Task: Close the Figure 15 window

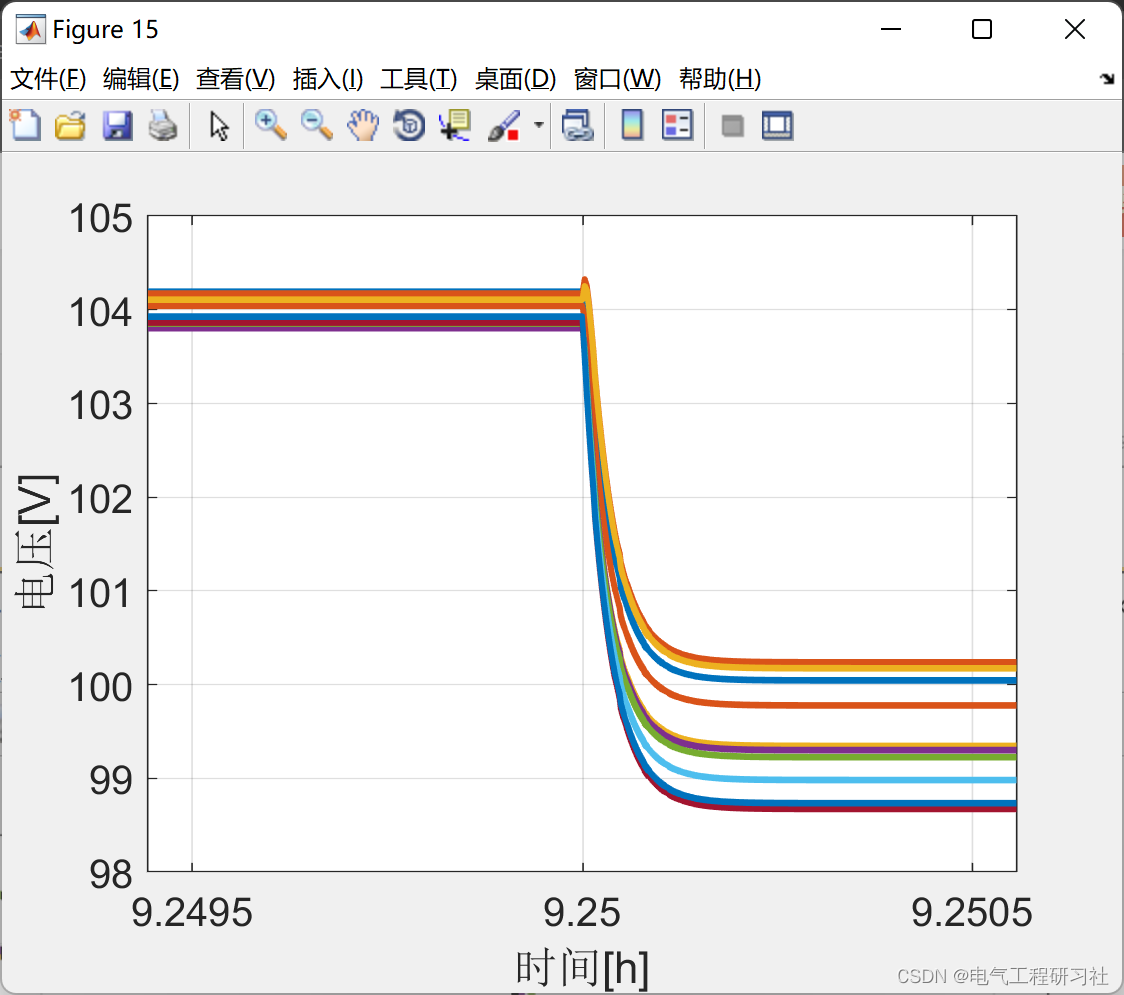Action: click(1075, 29)
